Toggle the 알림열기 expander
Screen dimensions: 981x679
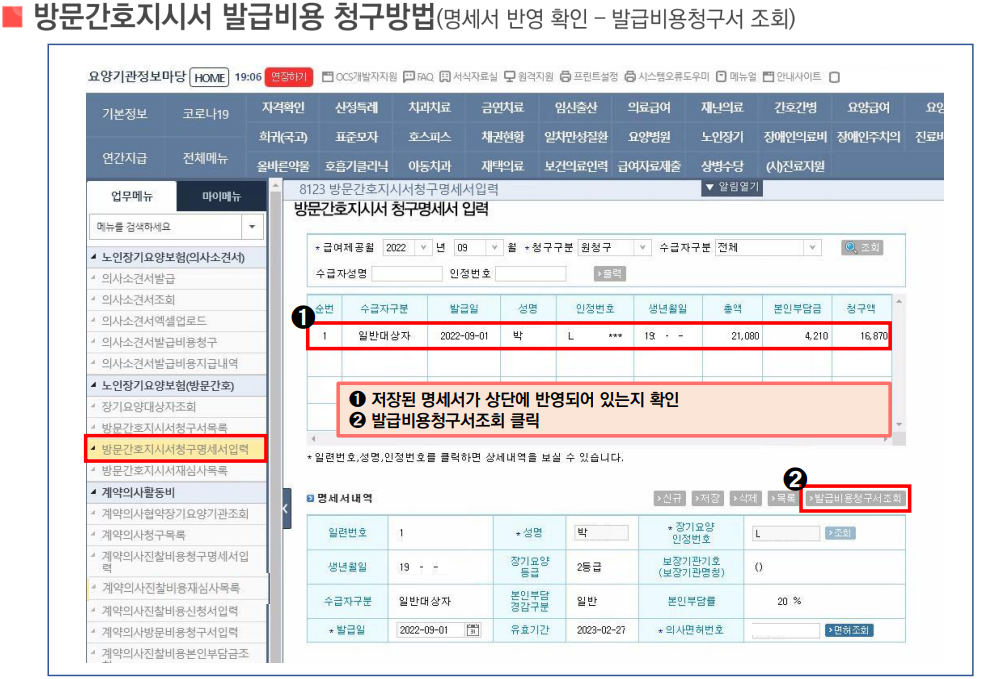(731, 187)
